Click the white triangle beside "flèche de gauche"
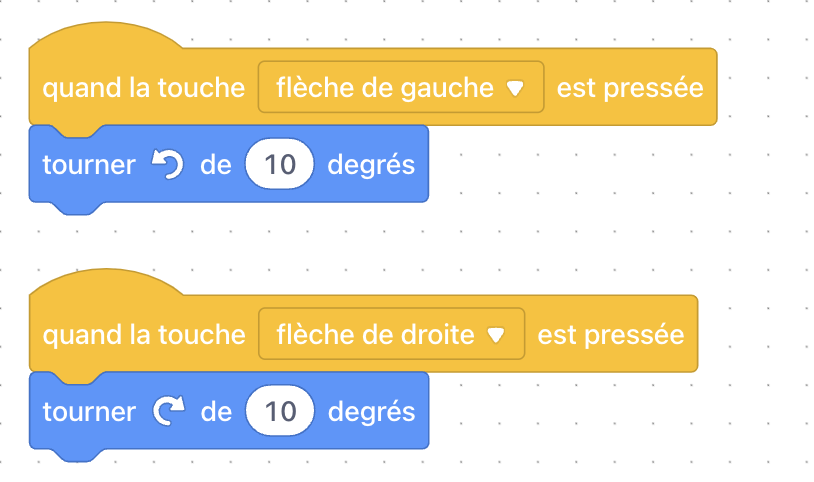 click(515, 88)
